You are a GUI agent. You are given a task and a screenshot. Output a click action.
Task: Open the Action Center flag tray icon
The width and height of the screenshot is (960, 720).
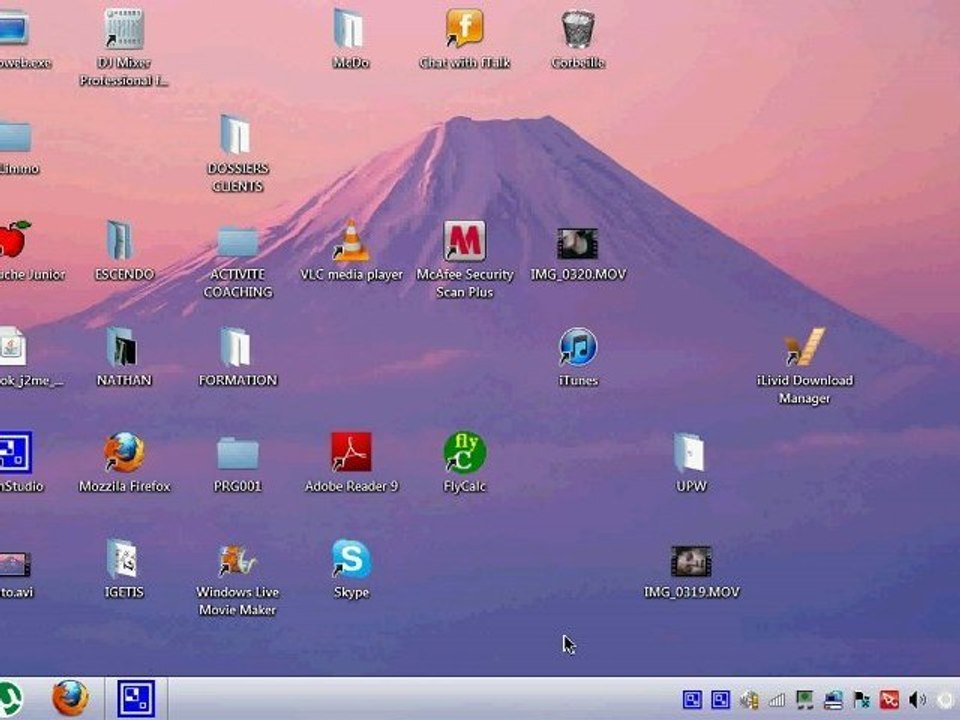[x=861, y=699]
